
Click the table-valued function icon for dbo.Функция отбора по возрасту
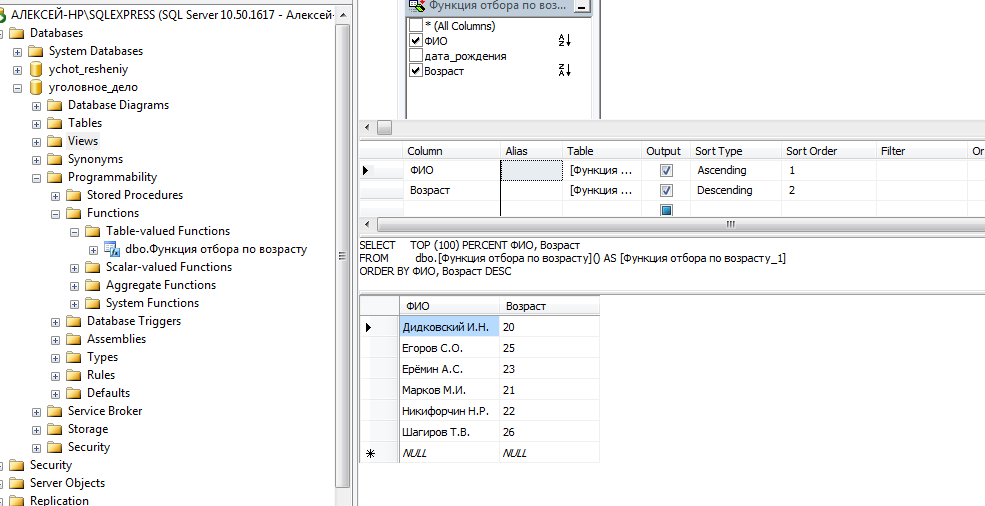click(111, 249)
